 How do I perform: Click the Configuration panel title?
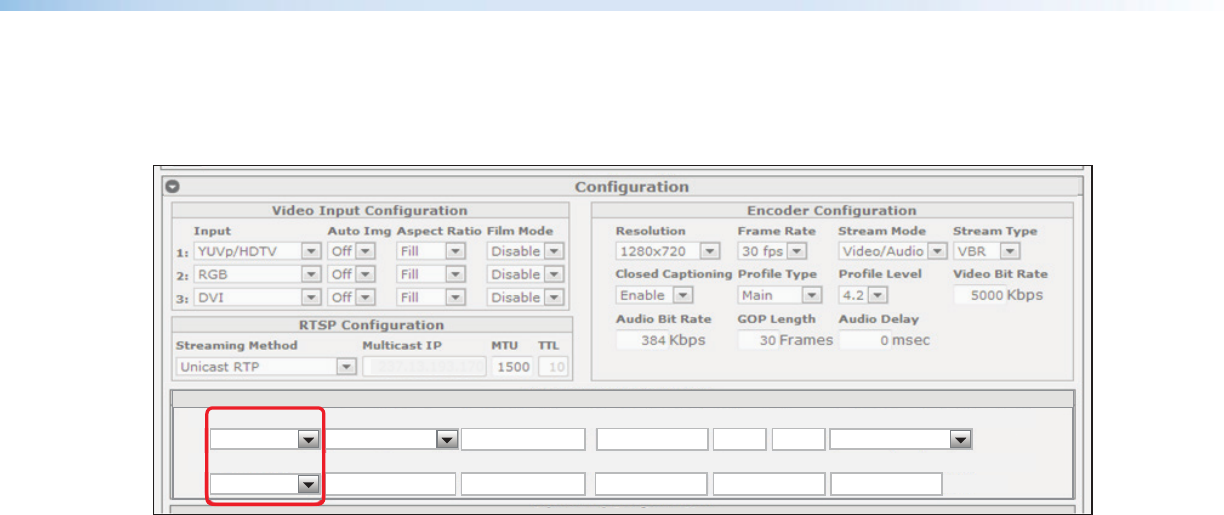(x=631, y=186)
